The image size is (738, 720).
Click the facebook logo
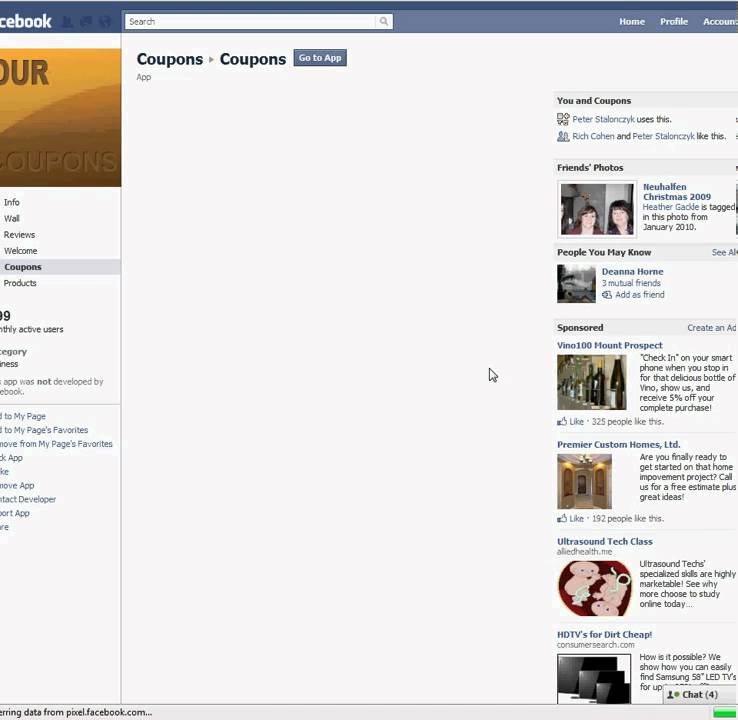point(25,21)
